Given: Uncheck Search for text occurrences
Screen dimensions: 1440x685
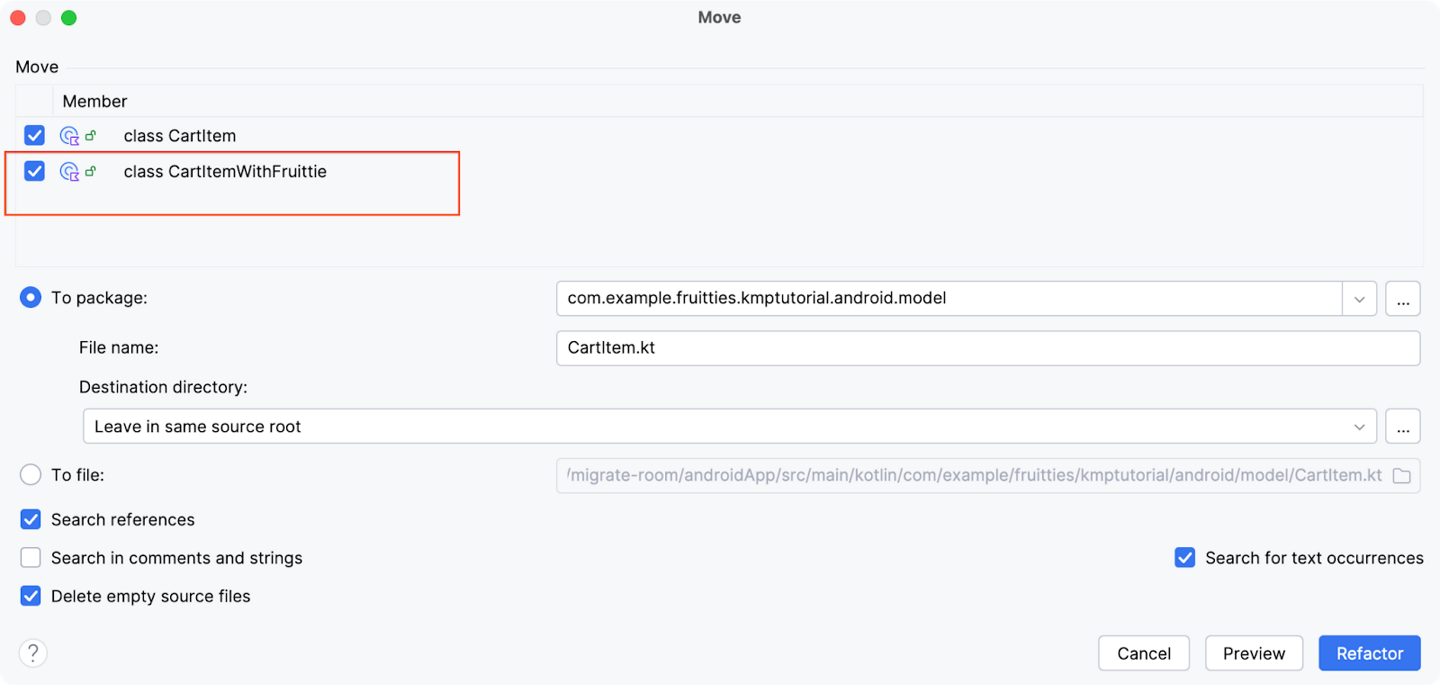Looking at the screenshot, I should coord(1185,558).
